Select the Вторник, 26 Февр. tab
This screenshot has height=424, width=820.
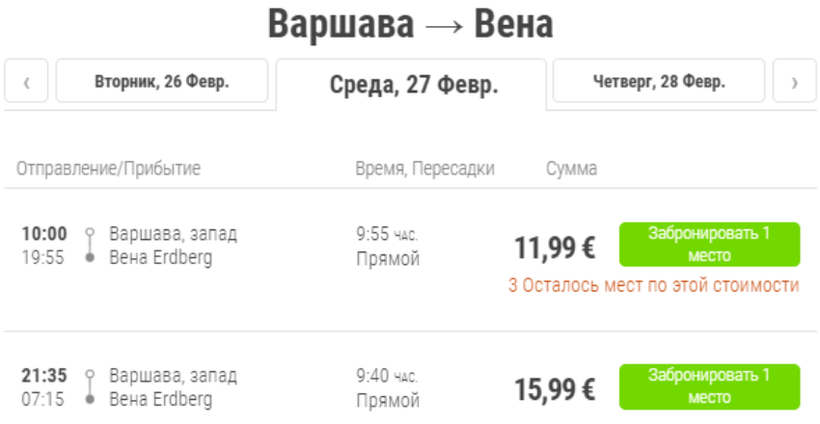pos(162,82)
